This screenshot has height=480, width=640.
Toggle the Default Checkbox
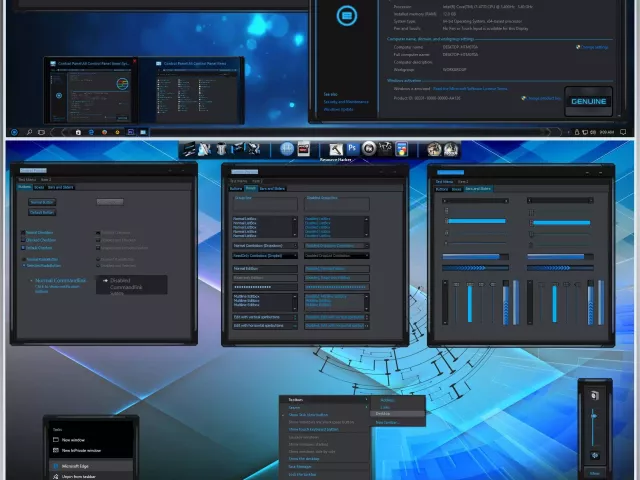pos(23,248)
